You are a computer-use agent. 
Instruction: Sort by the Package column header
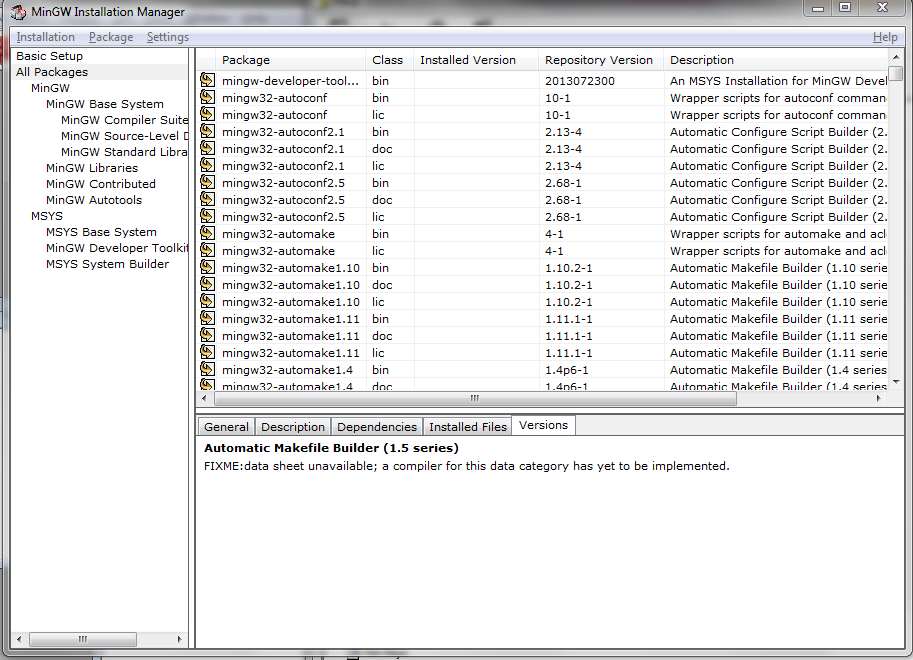coord(291,60)
